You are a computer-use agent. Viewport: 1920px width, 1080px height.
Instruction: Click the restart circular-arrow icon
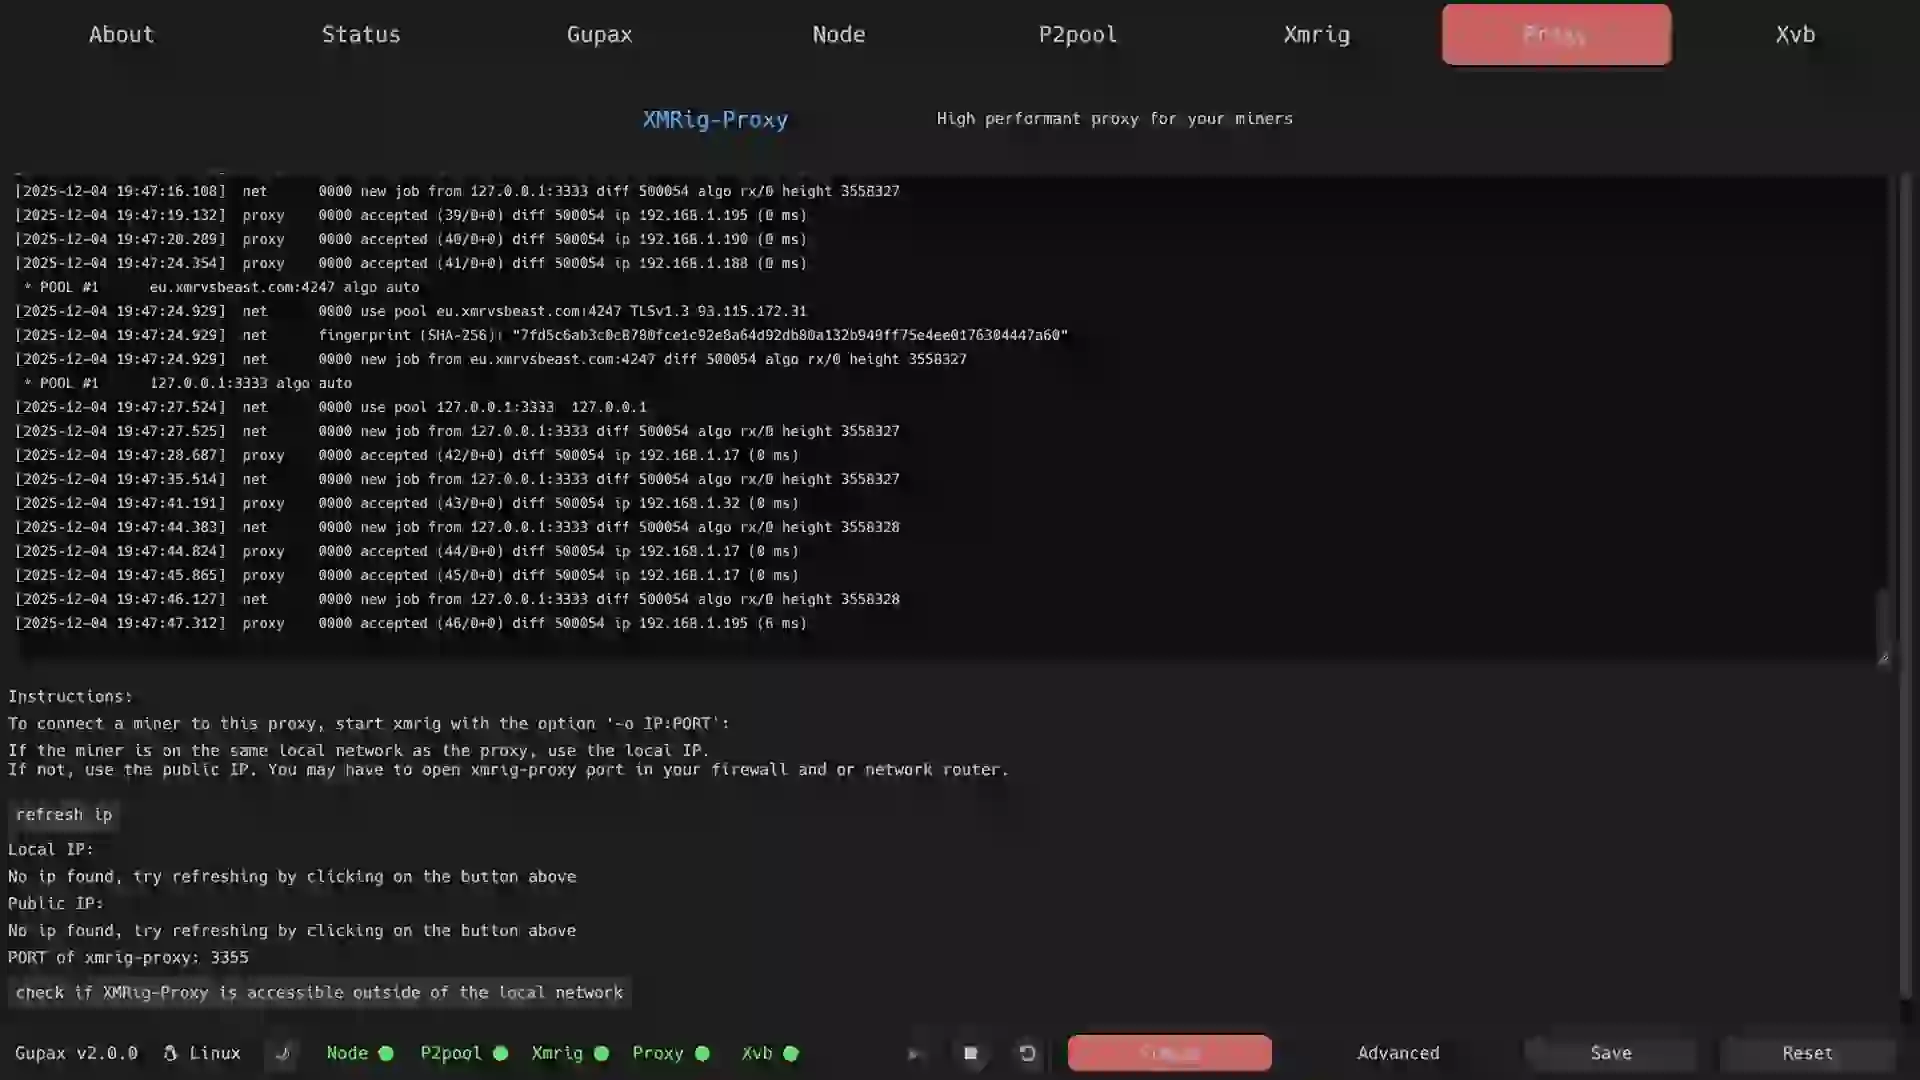[1027, 1053]
